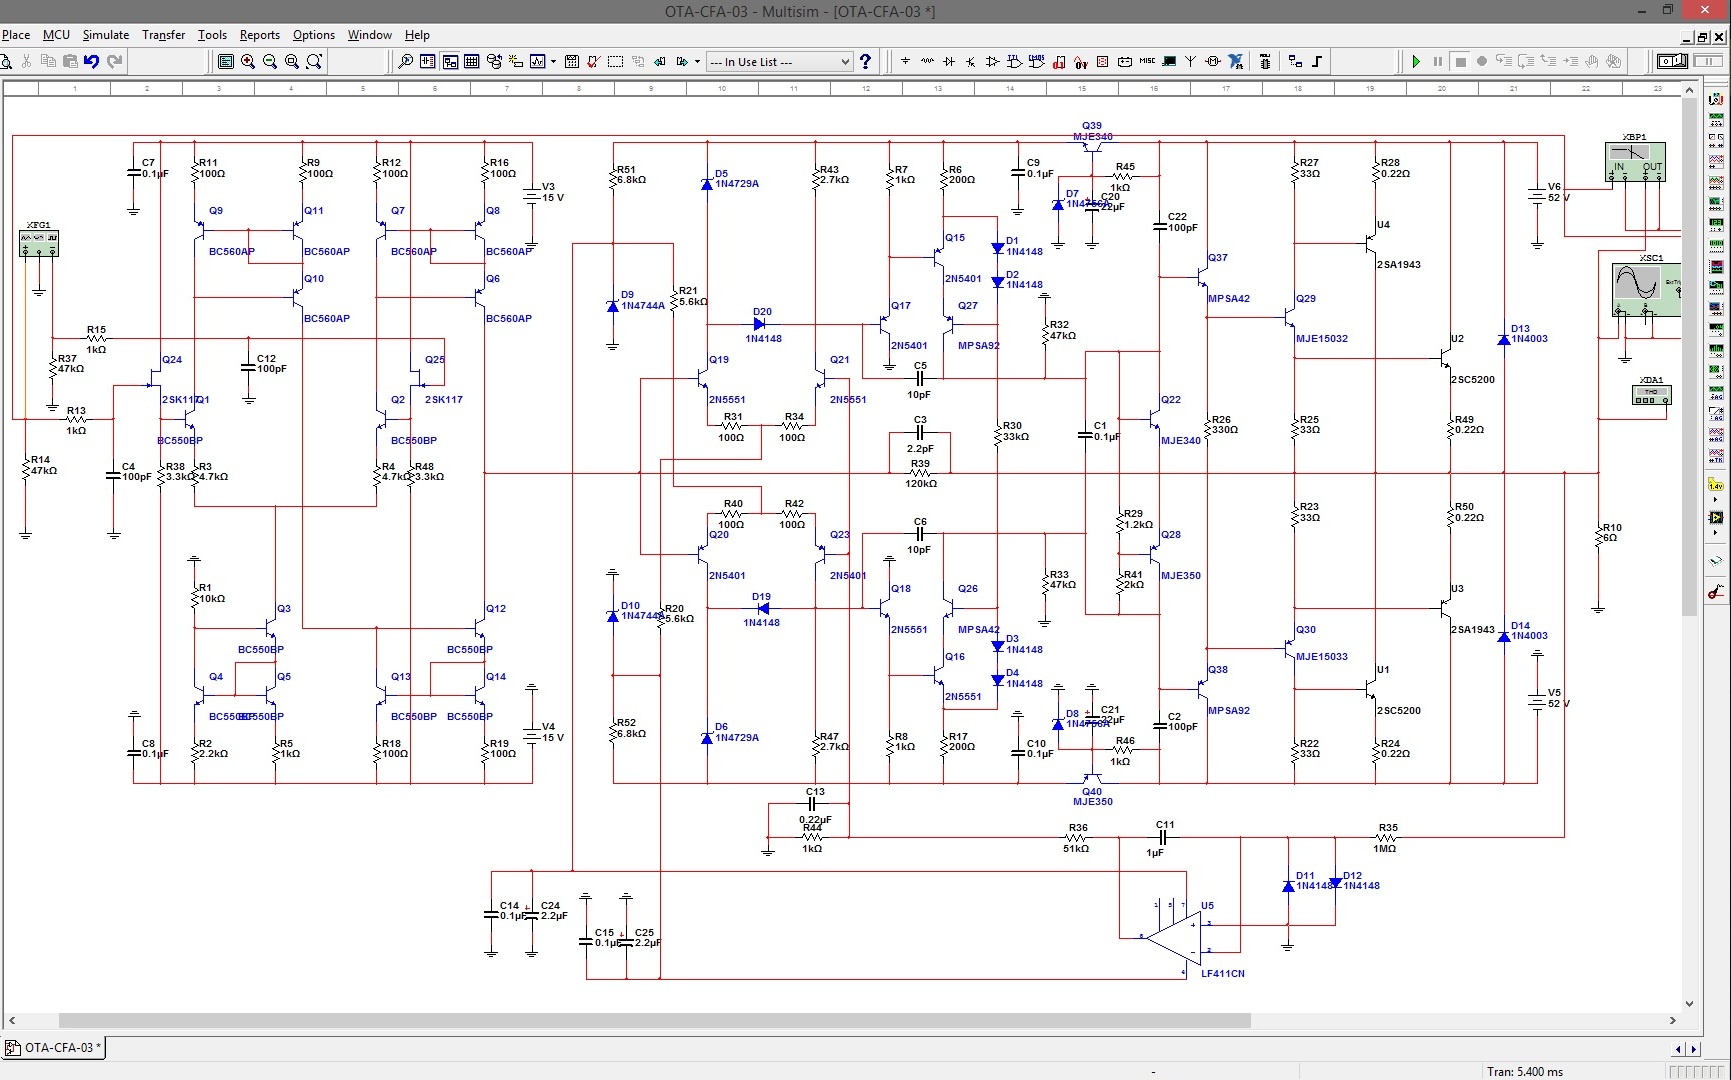
Task: Toggle the Design Toolbox icon
Action: [x=450, y=62]
